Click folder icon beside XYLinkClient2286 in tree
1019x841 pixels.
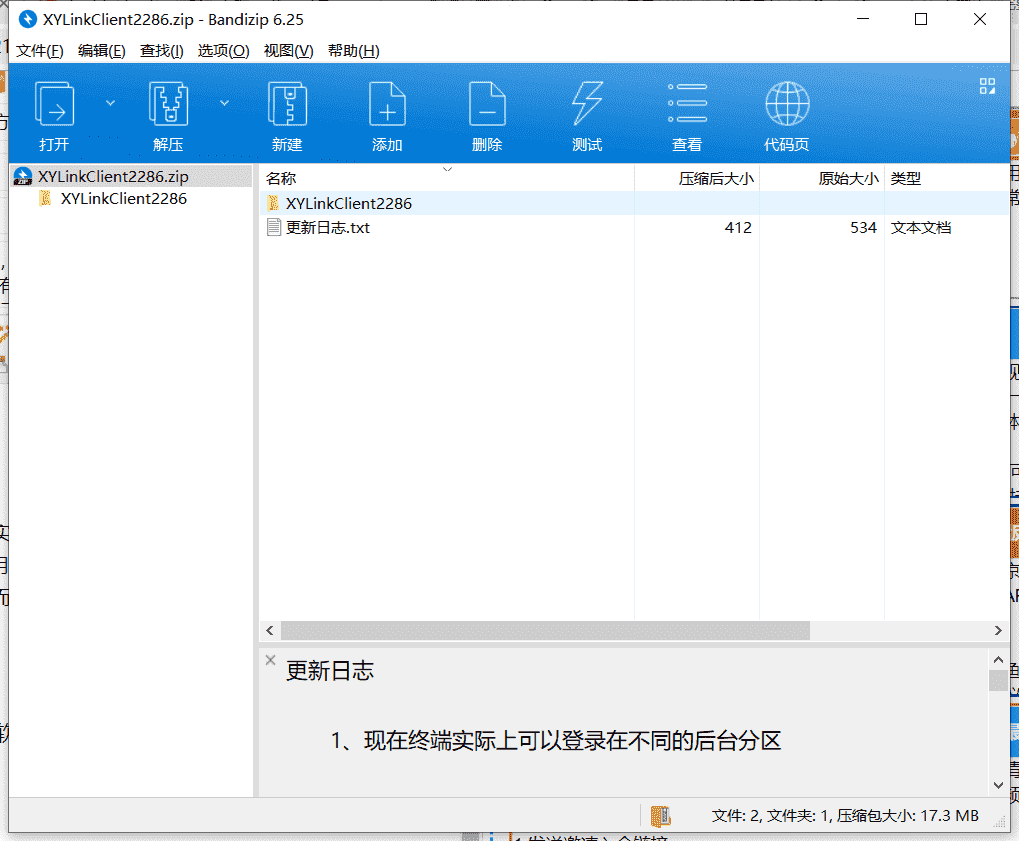45,198
